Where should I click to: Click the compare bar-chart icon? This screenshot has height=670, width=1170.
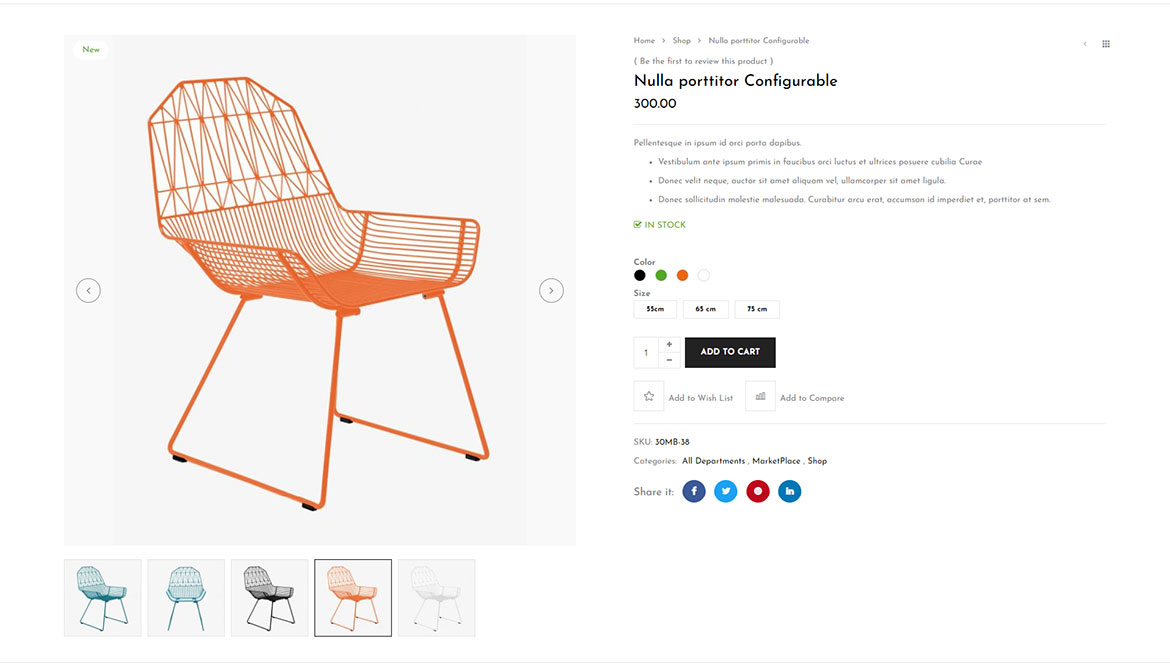760,396
